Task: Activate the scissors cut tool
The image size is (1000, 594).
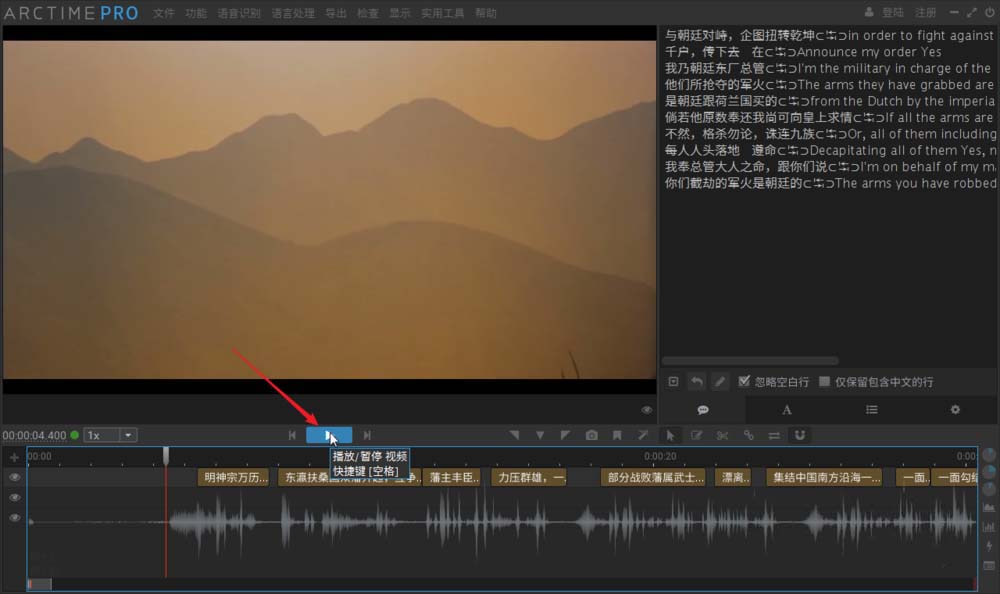Action: coord(722,435)
